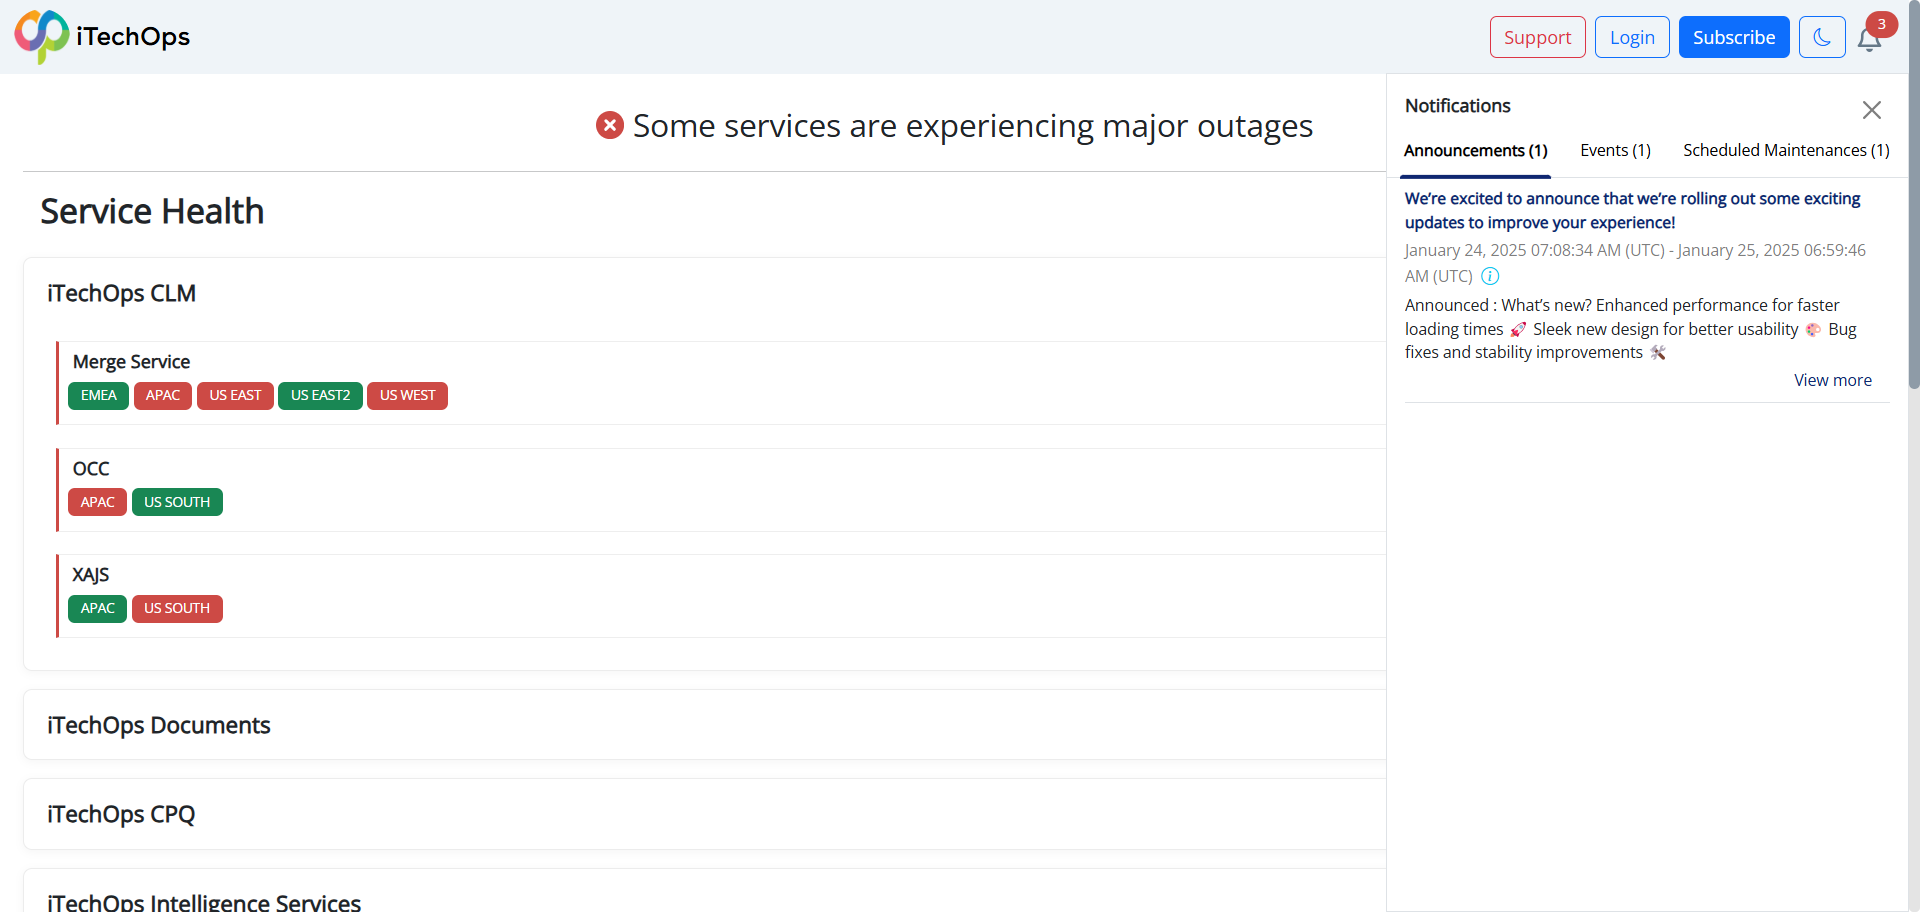This screenshot has width=1920, height=912.
Task: Open the View more link
Action: tap(1832, 380)
